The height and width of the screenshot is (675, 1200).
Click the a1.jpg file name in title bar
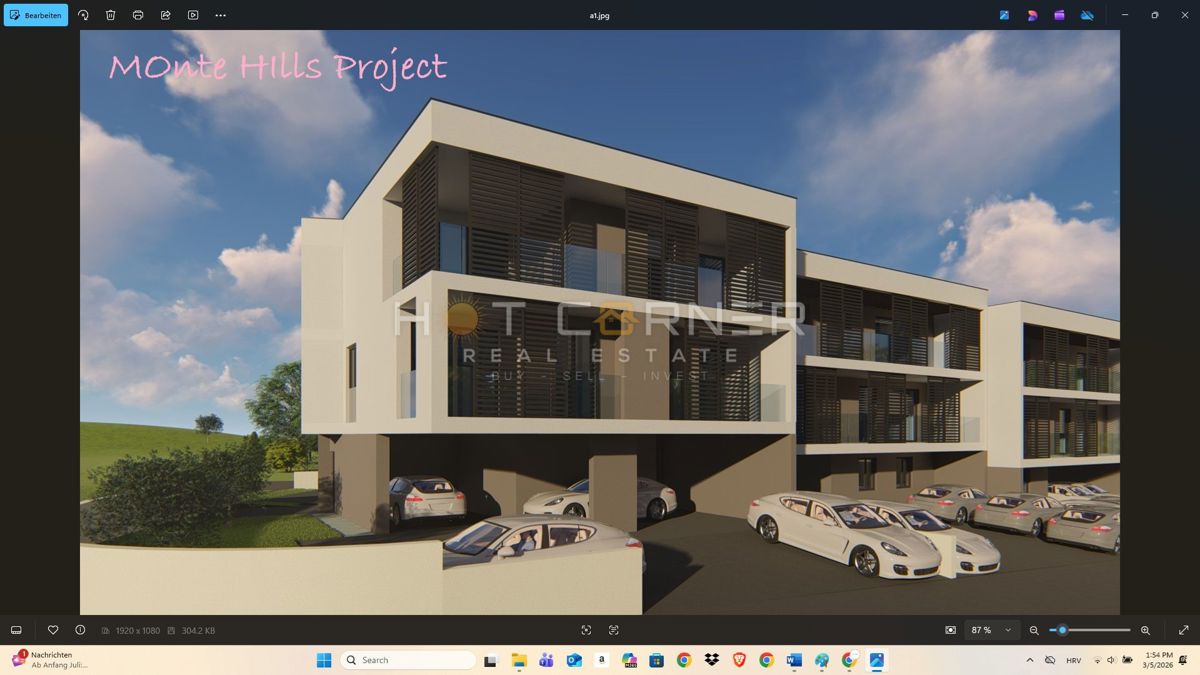pyautogui.click(x=600, y=16)
